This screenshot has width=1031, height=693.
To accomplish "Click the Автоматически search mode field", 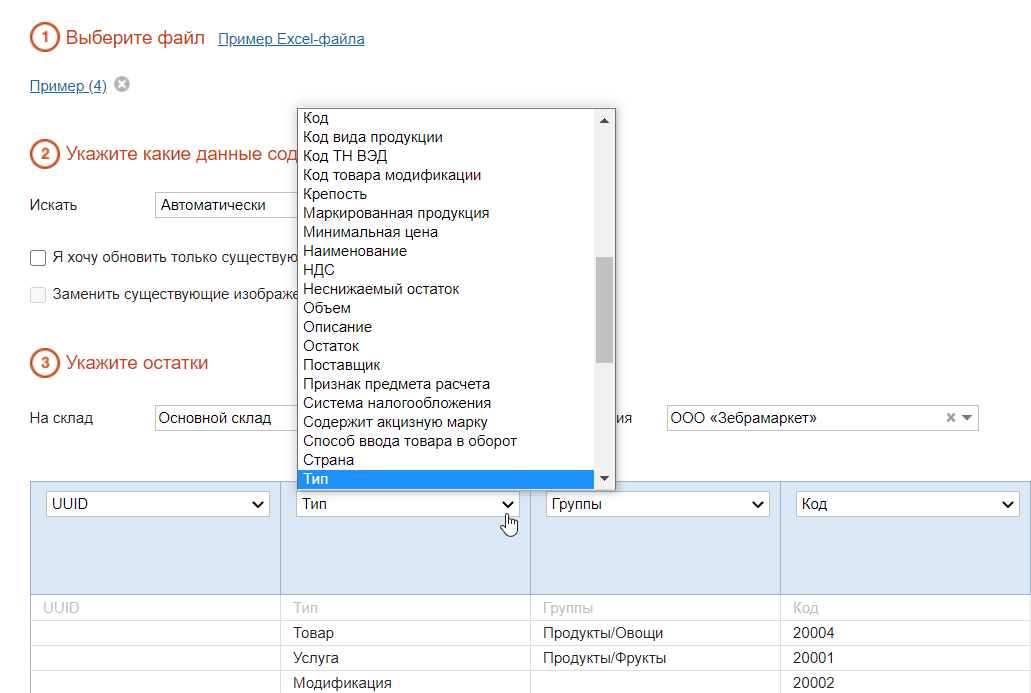I will pos(225,205).
